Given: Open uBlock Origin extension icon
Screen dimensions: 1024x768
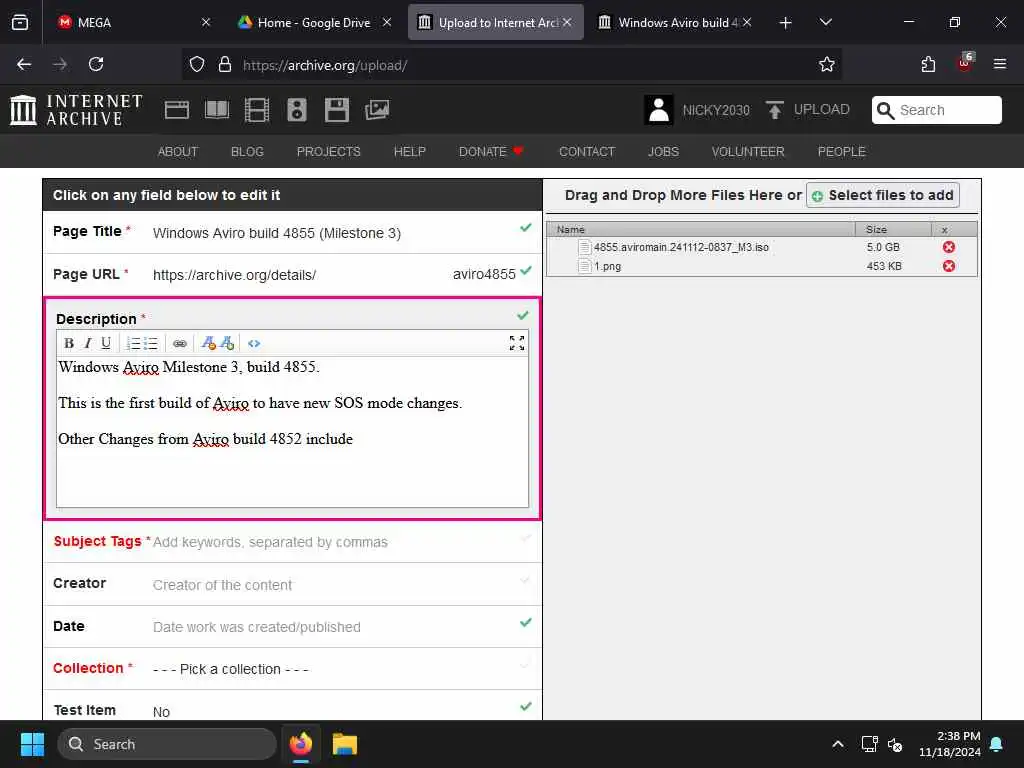Looking at the screenshot, I should [965, 63].
